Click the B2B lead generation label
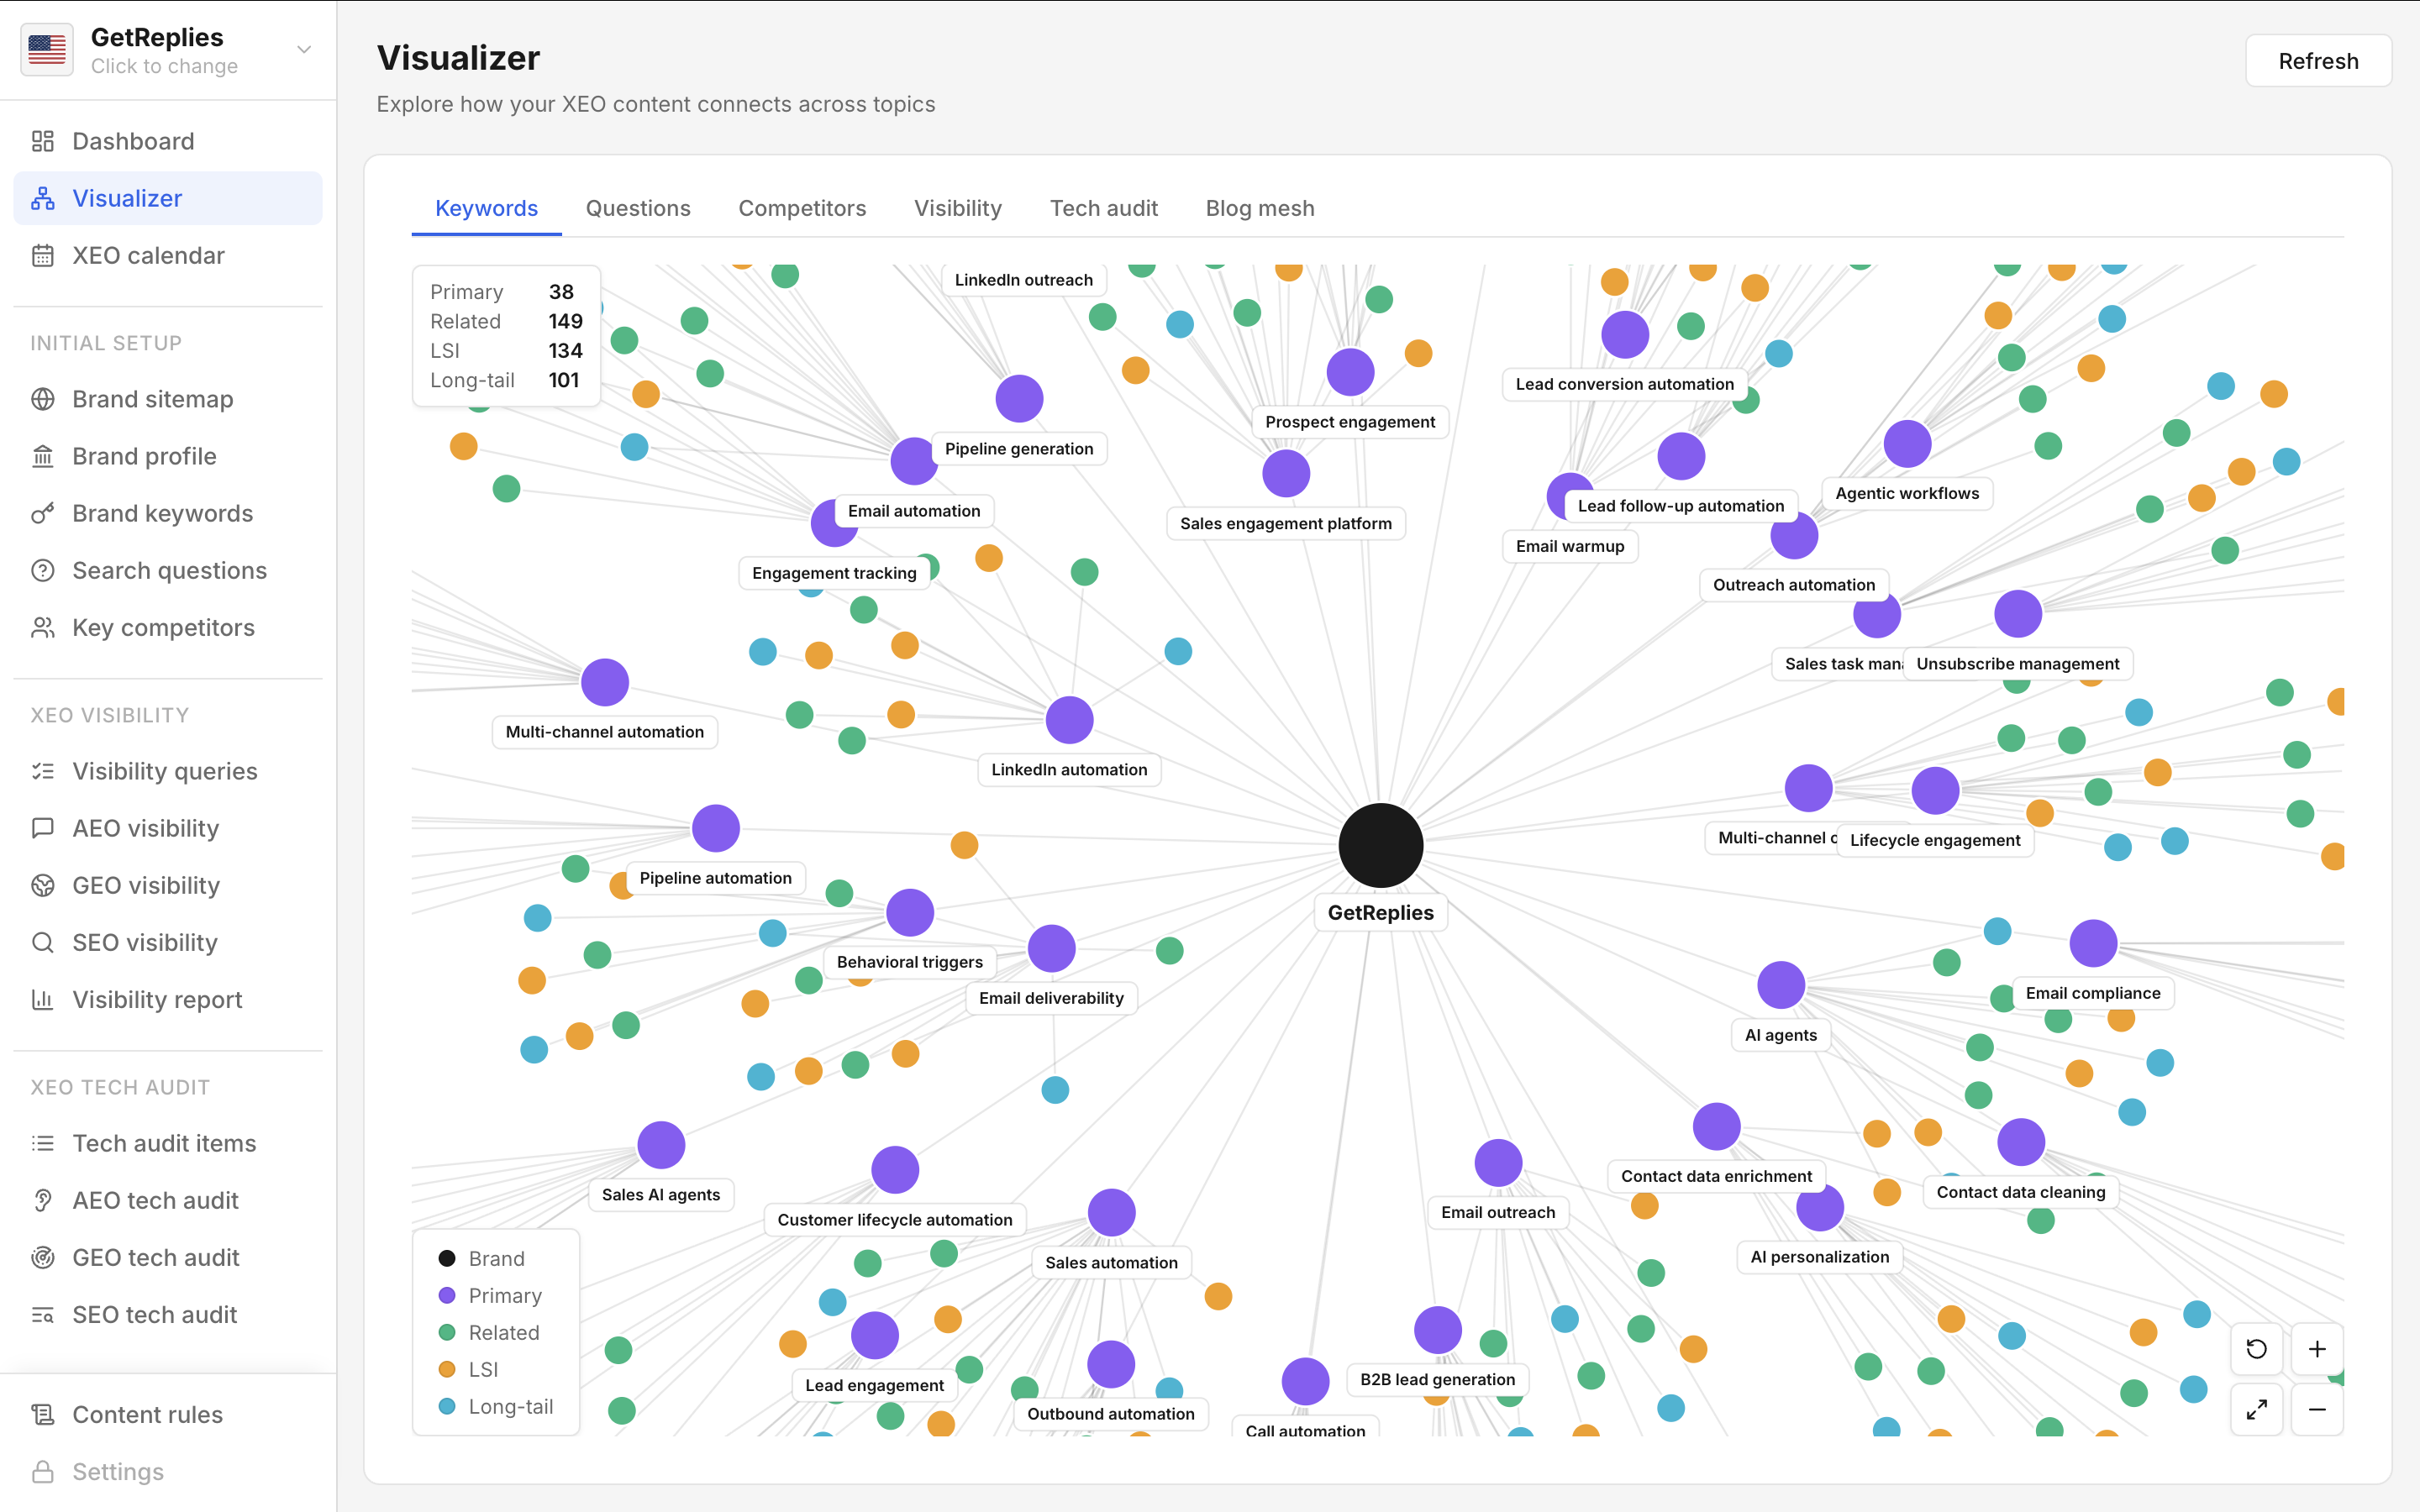 pyautogui.click(x=1437, y=1379)
